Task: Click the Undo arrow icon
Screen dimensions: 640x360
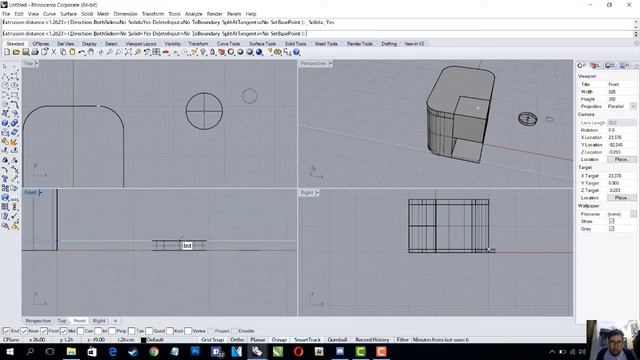Action: coord(82,52)
